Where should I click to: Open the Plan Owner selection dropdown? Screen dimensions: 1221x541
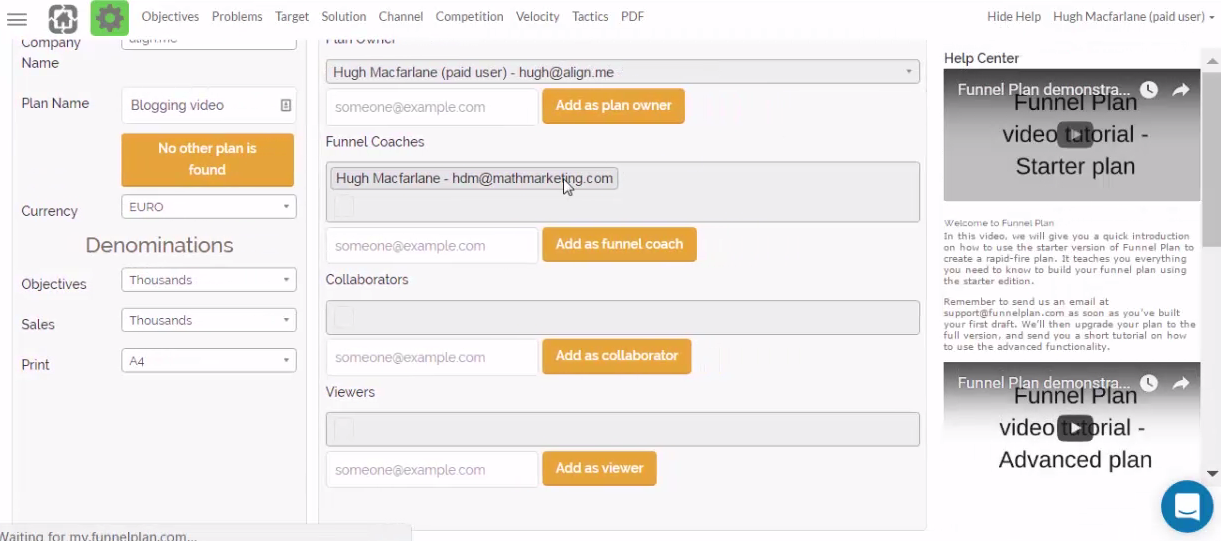click(622, 72)
